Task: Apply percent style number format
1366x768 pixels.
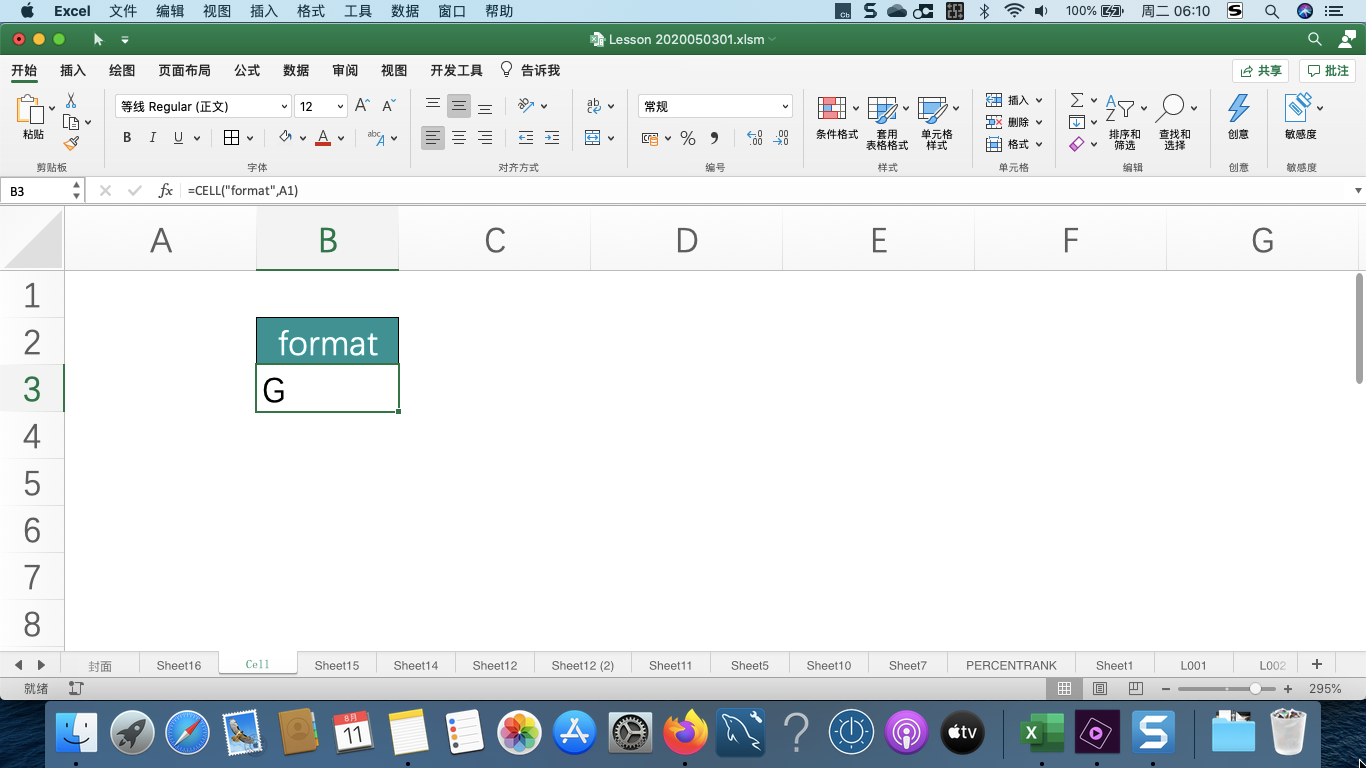Action: (x=688, y=138)
